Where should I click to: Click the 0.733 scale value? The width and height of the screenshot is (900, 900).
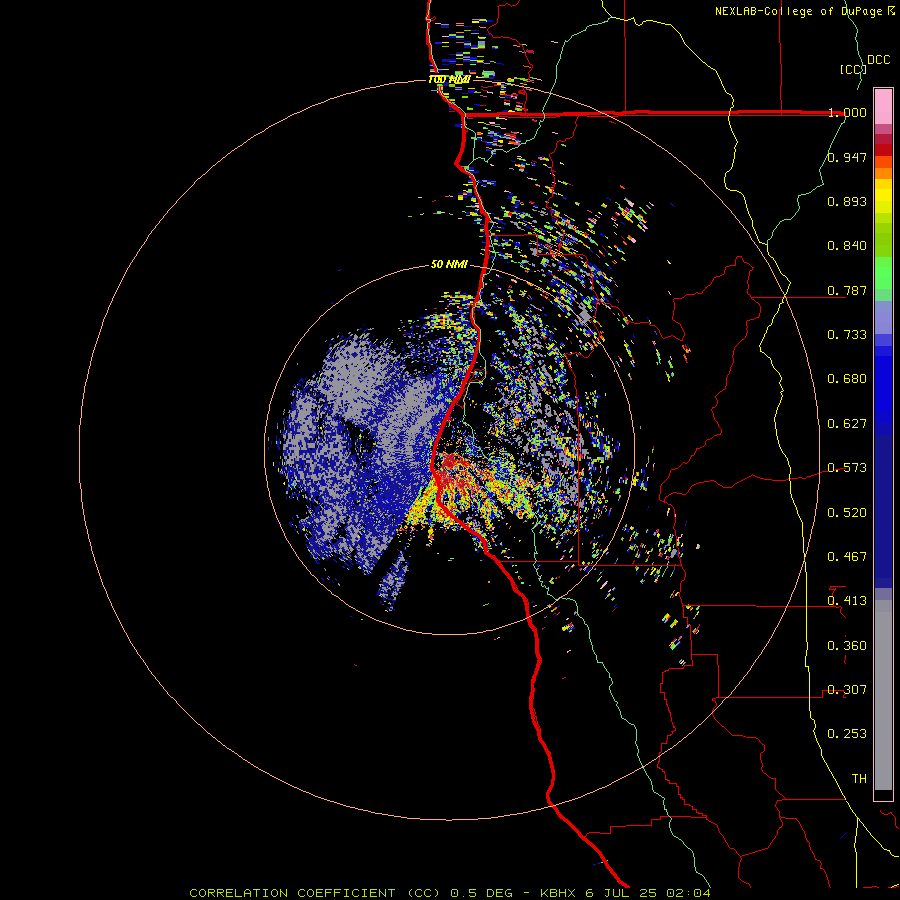(847, 335)
